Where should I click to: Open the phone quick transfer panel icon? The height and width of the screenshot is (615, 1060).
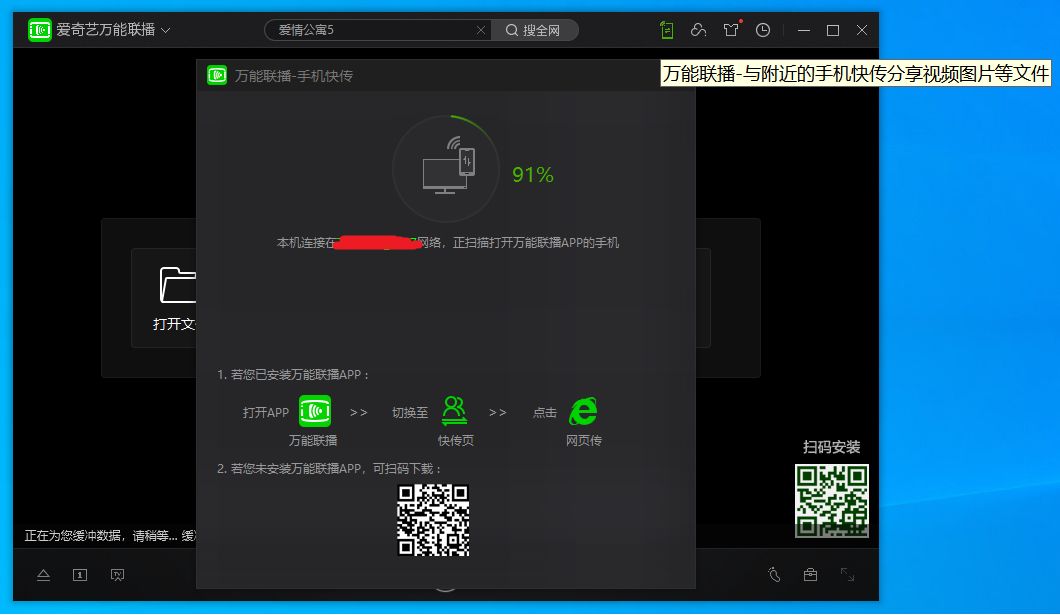point(665,30)
